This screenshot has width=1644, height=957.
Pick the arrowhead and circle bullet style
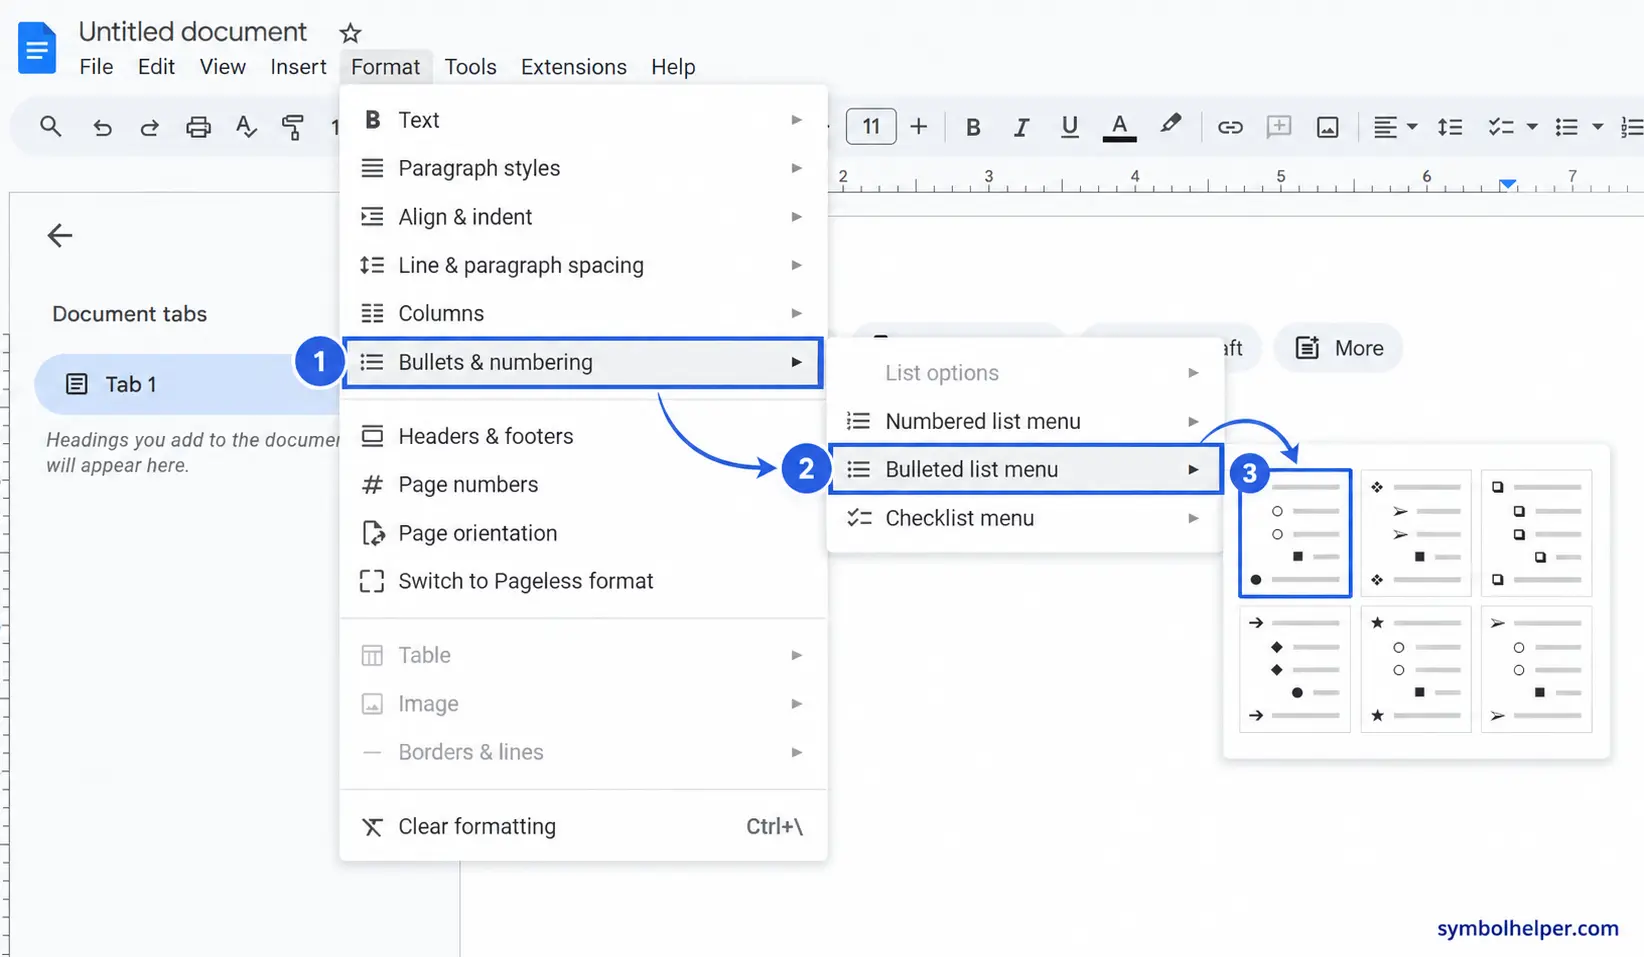pos(1537,669)
